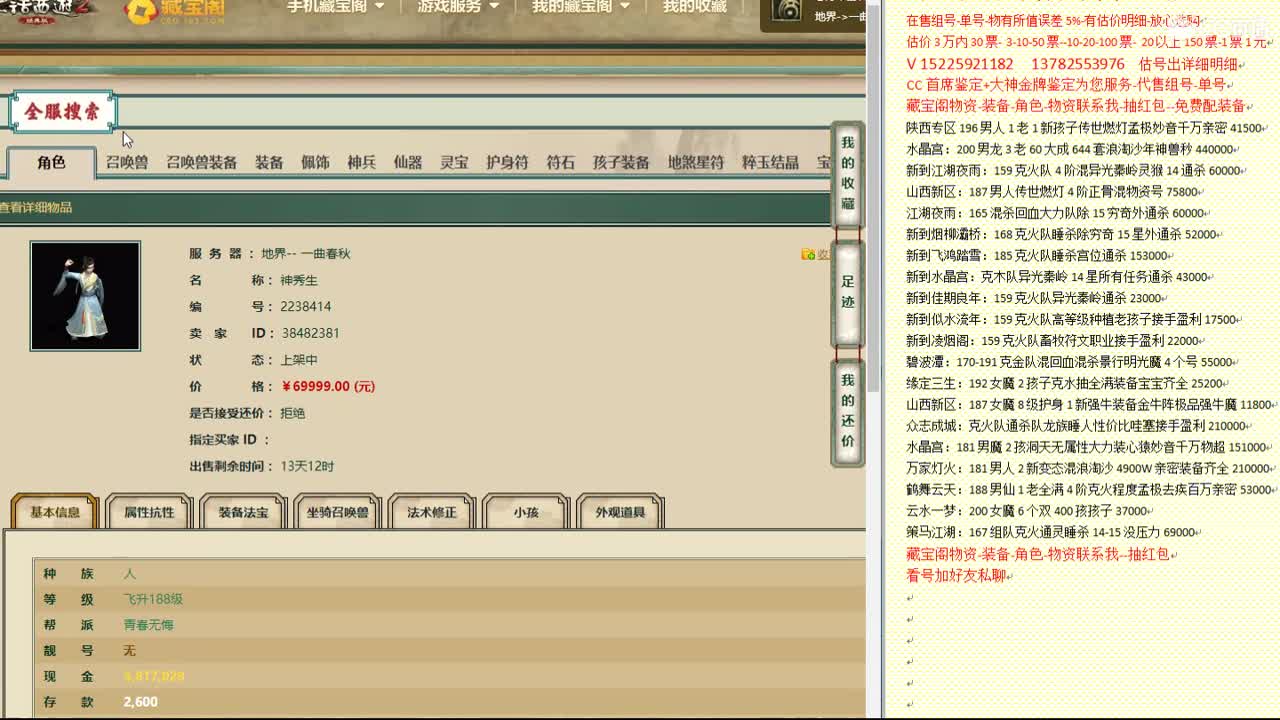Open the 法术修正 detail tab
1280x720 pixels.
click(432, 512)
